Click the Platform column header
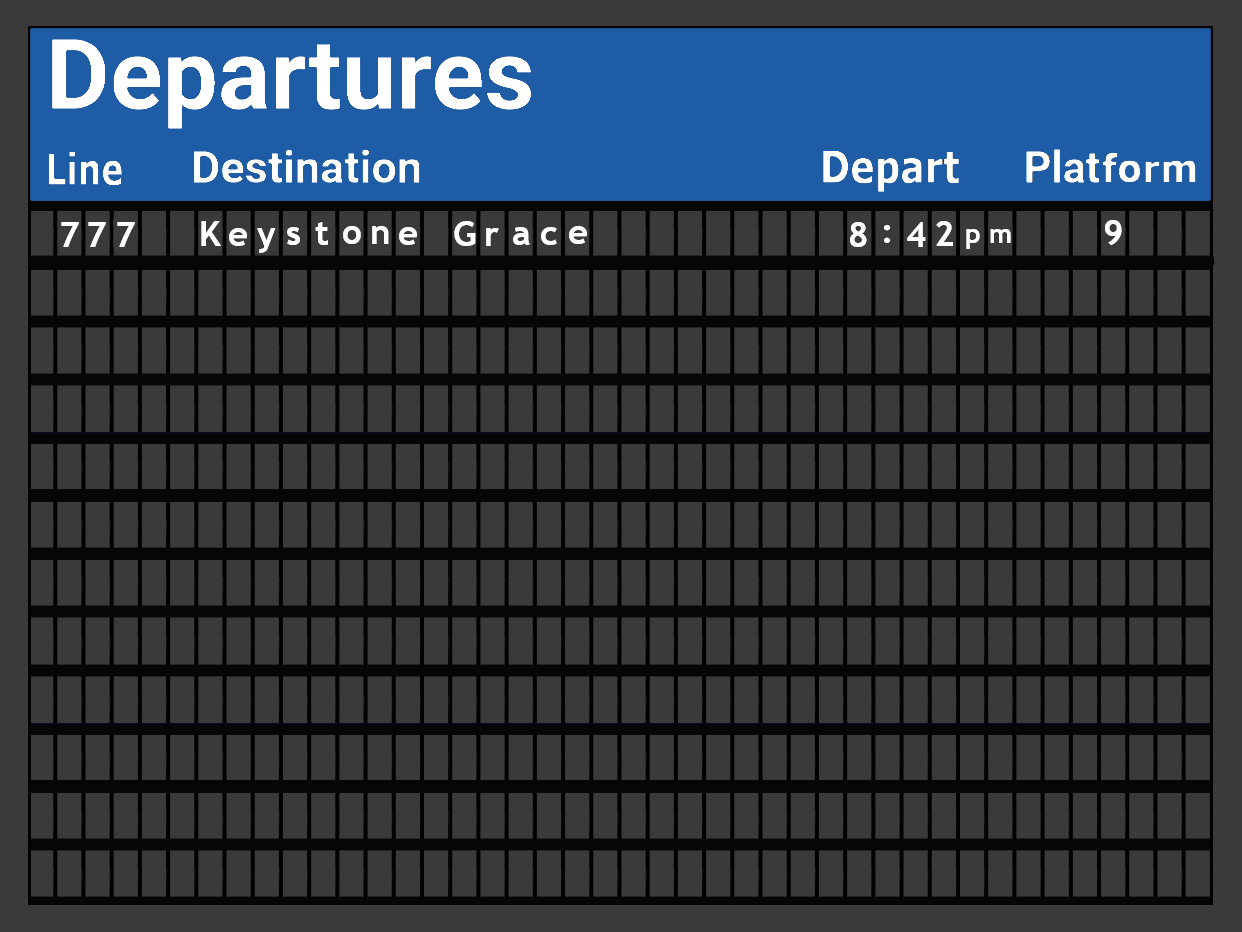 1110,168
